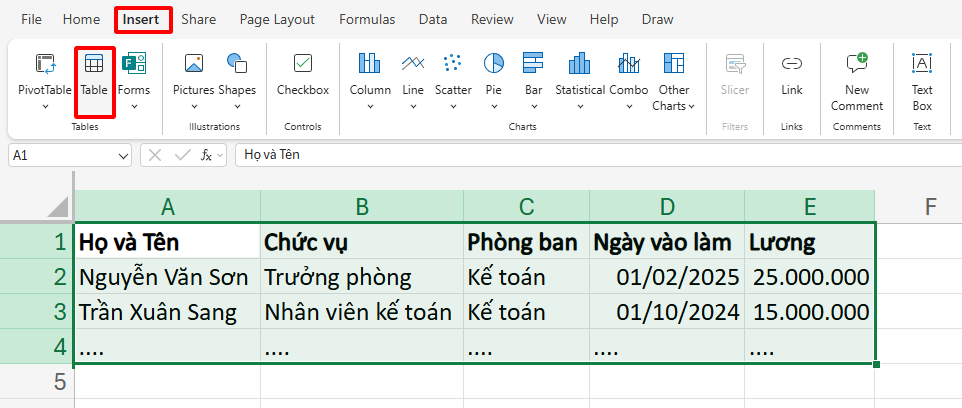Switch to the View tab
Image resolution: width=962 pixels, height=408 pixels.
tap(552, 20)
